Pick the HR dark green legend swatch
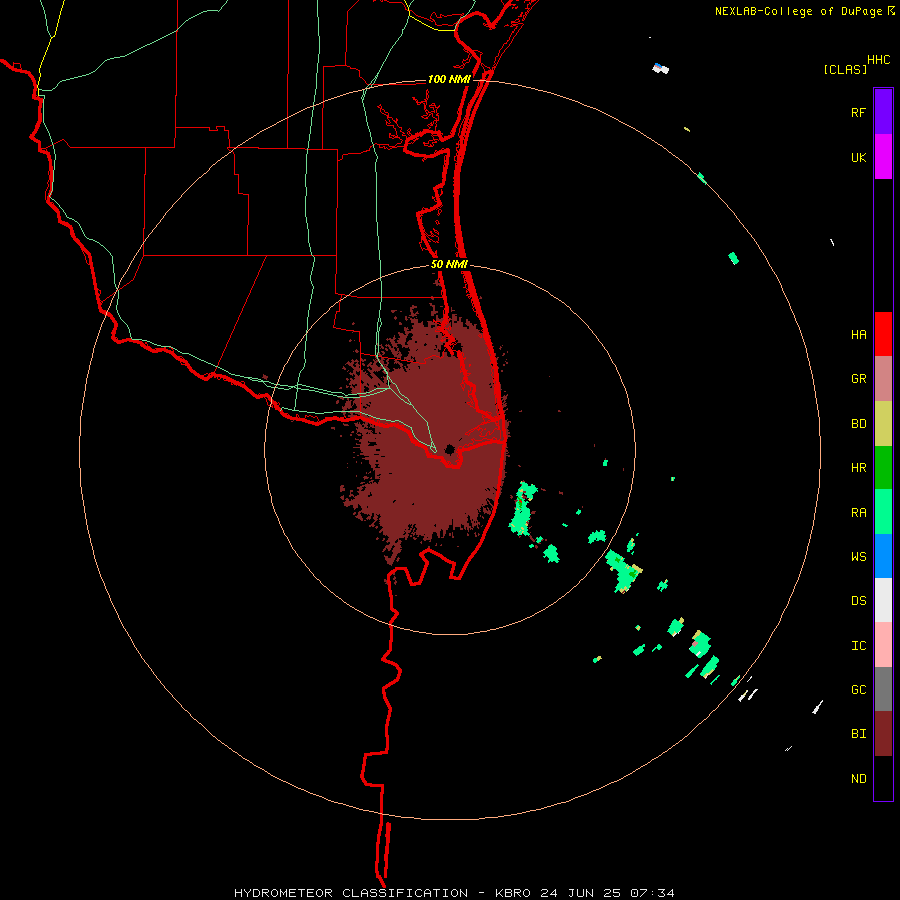Viewport: 900px width, 900px height. click(883, 468)
